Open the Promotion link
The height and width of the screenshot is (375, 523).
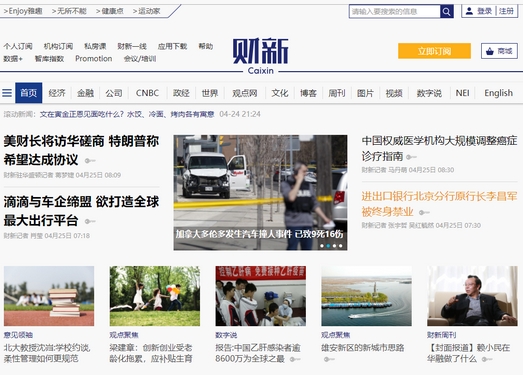pos(94,59)
